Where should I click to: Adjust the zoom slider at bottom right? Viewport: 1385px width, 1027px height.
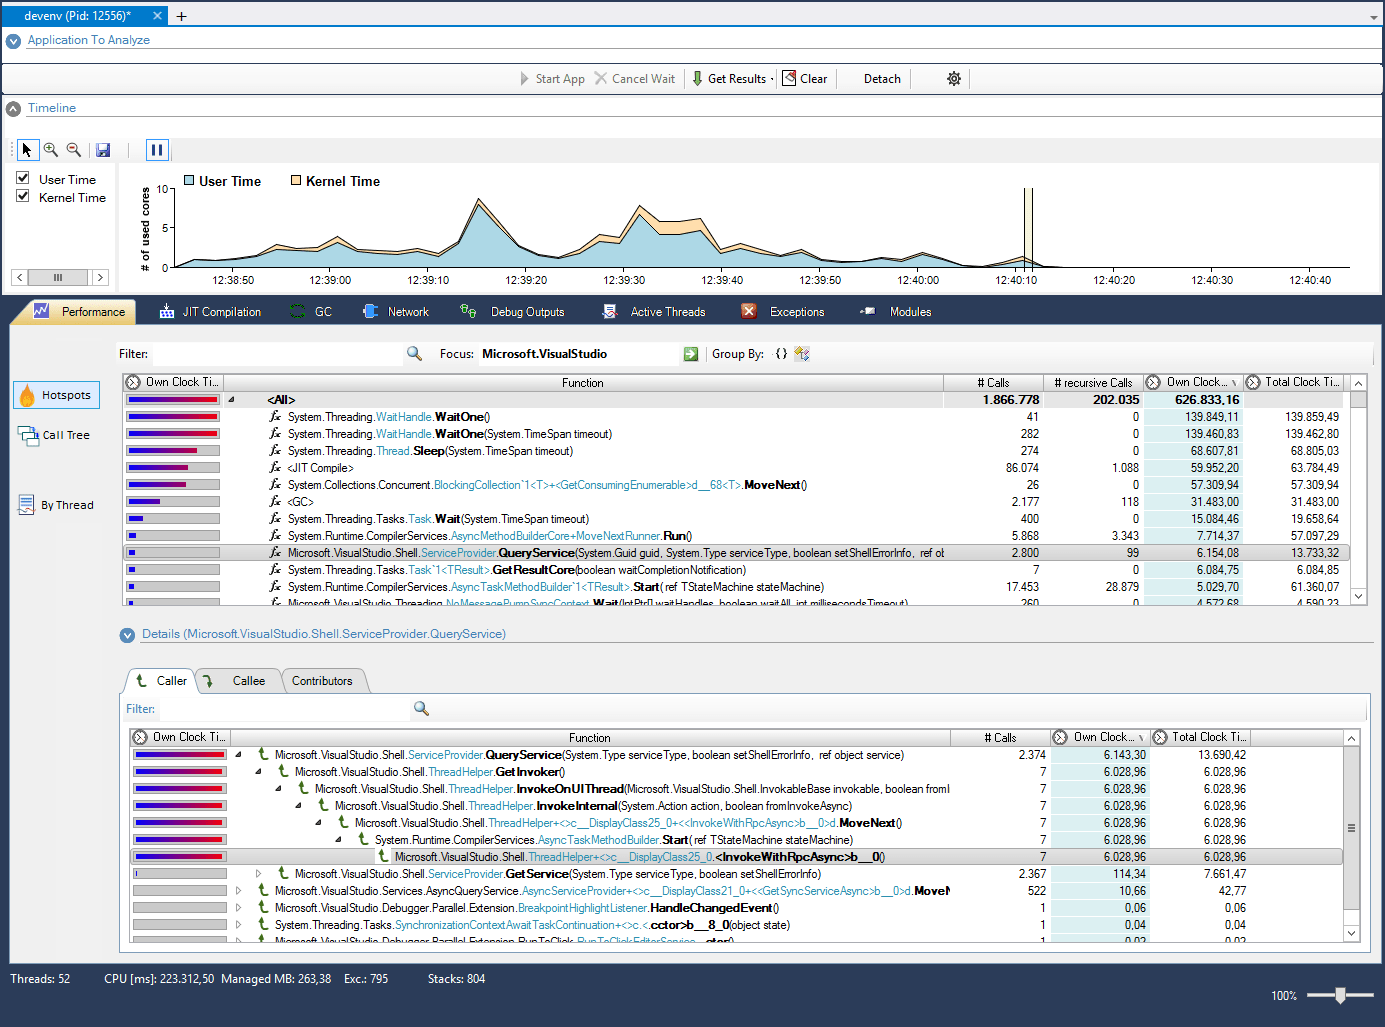[1340, 995]
